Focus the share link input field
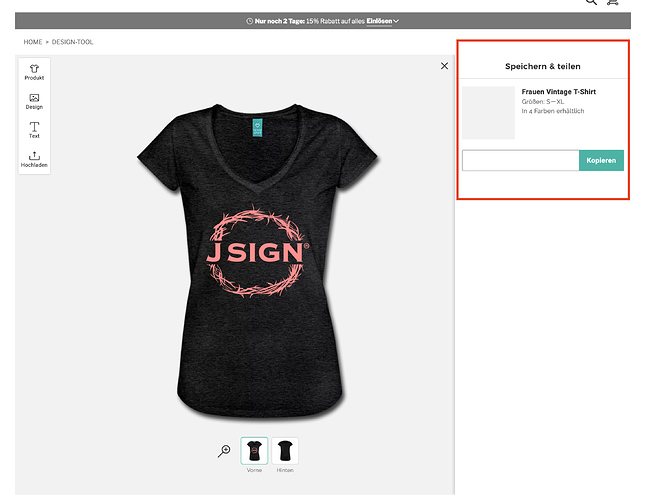This screenshot has height=500, width=650. click(x=521, y=160)
